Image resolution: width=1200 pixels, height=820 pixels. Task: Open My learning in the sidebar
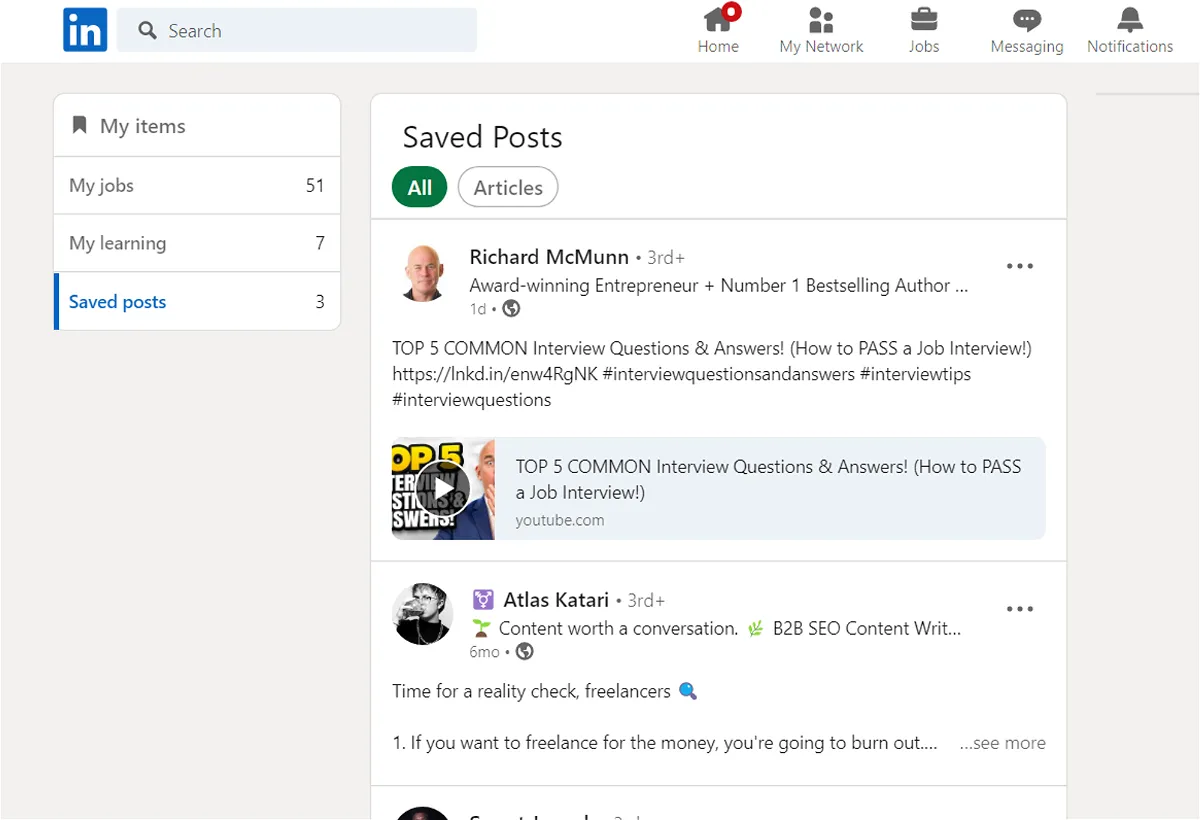(x=197, y=243)
